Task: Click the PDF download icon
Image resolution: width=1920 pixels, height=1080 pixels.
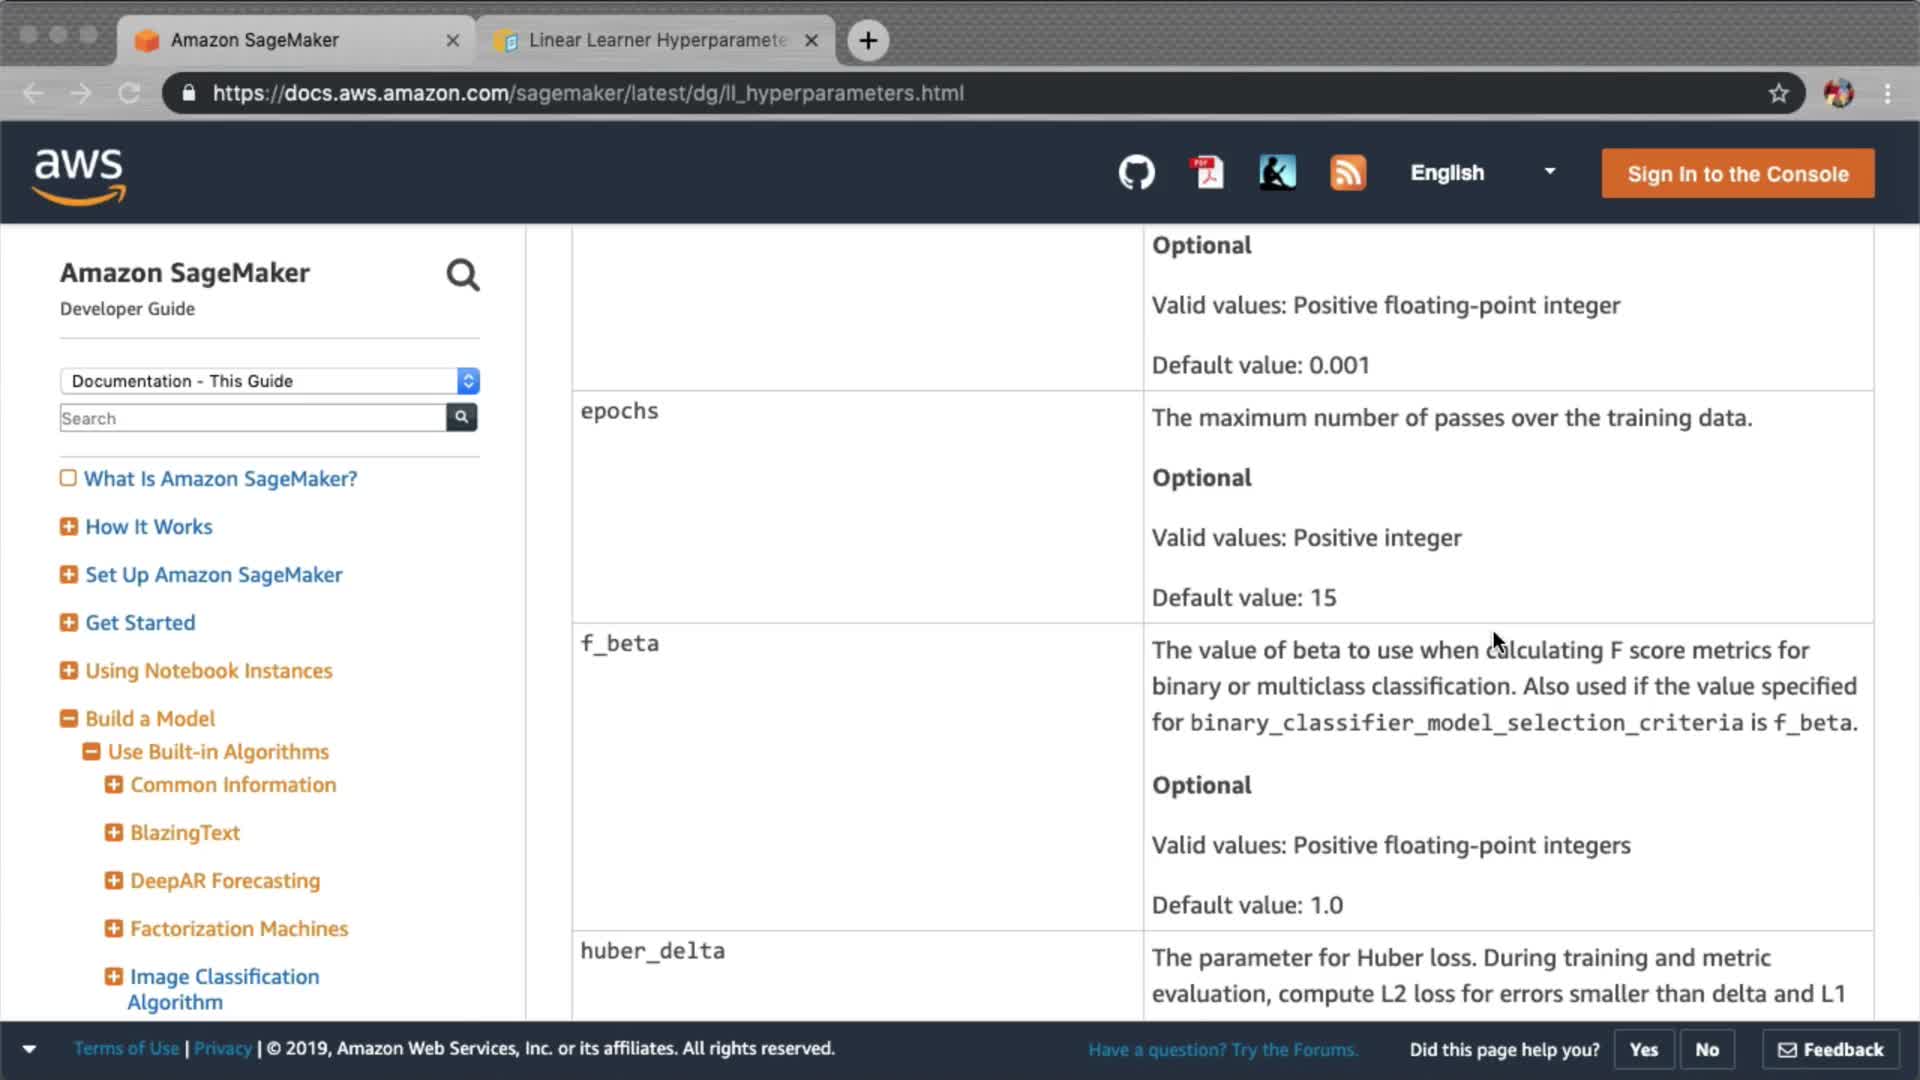Action: [1208, 173]
